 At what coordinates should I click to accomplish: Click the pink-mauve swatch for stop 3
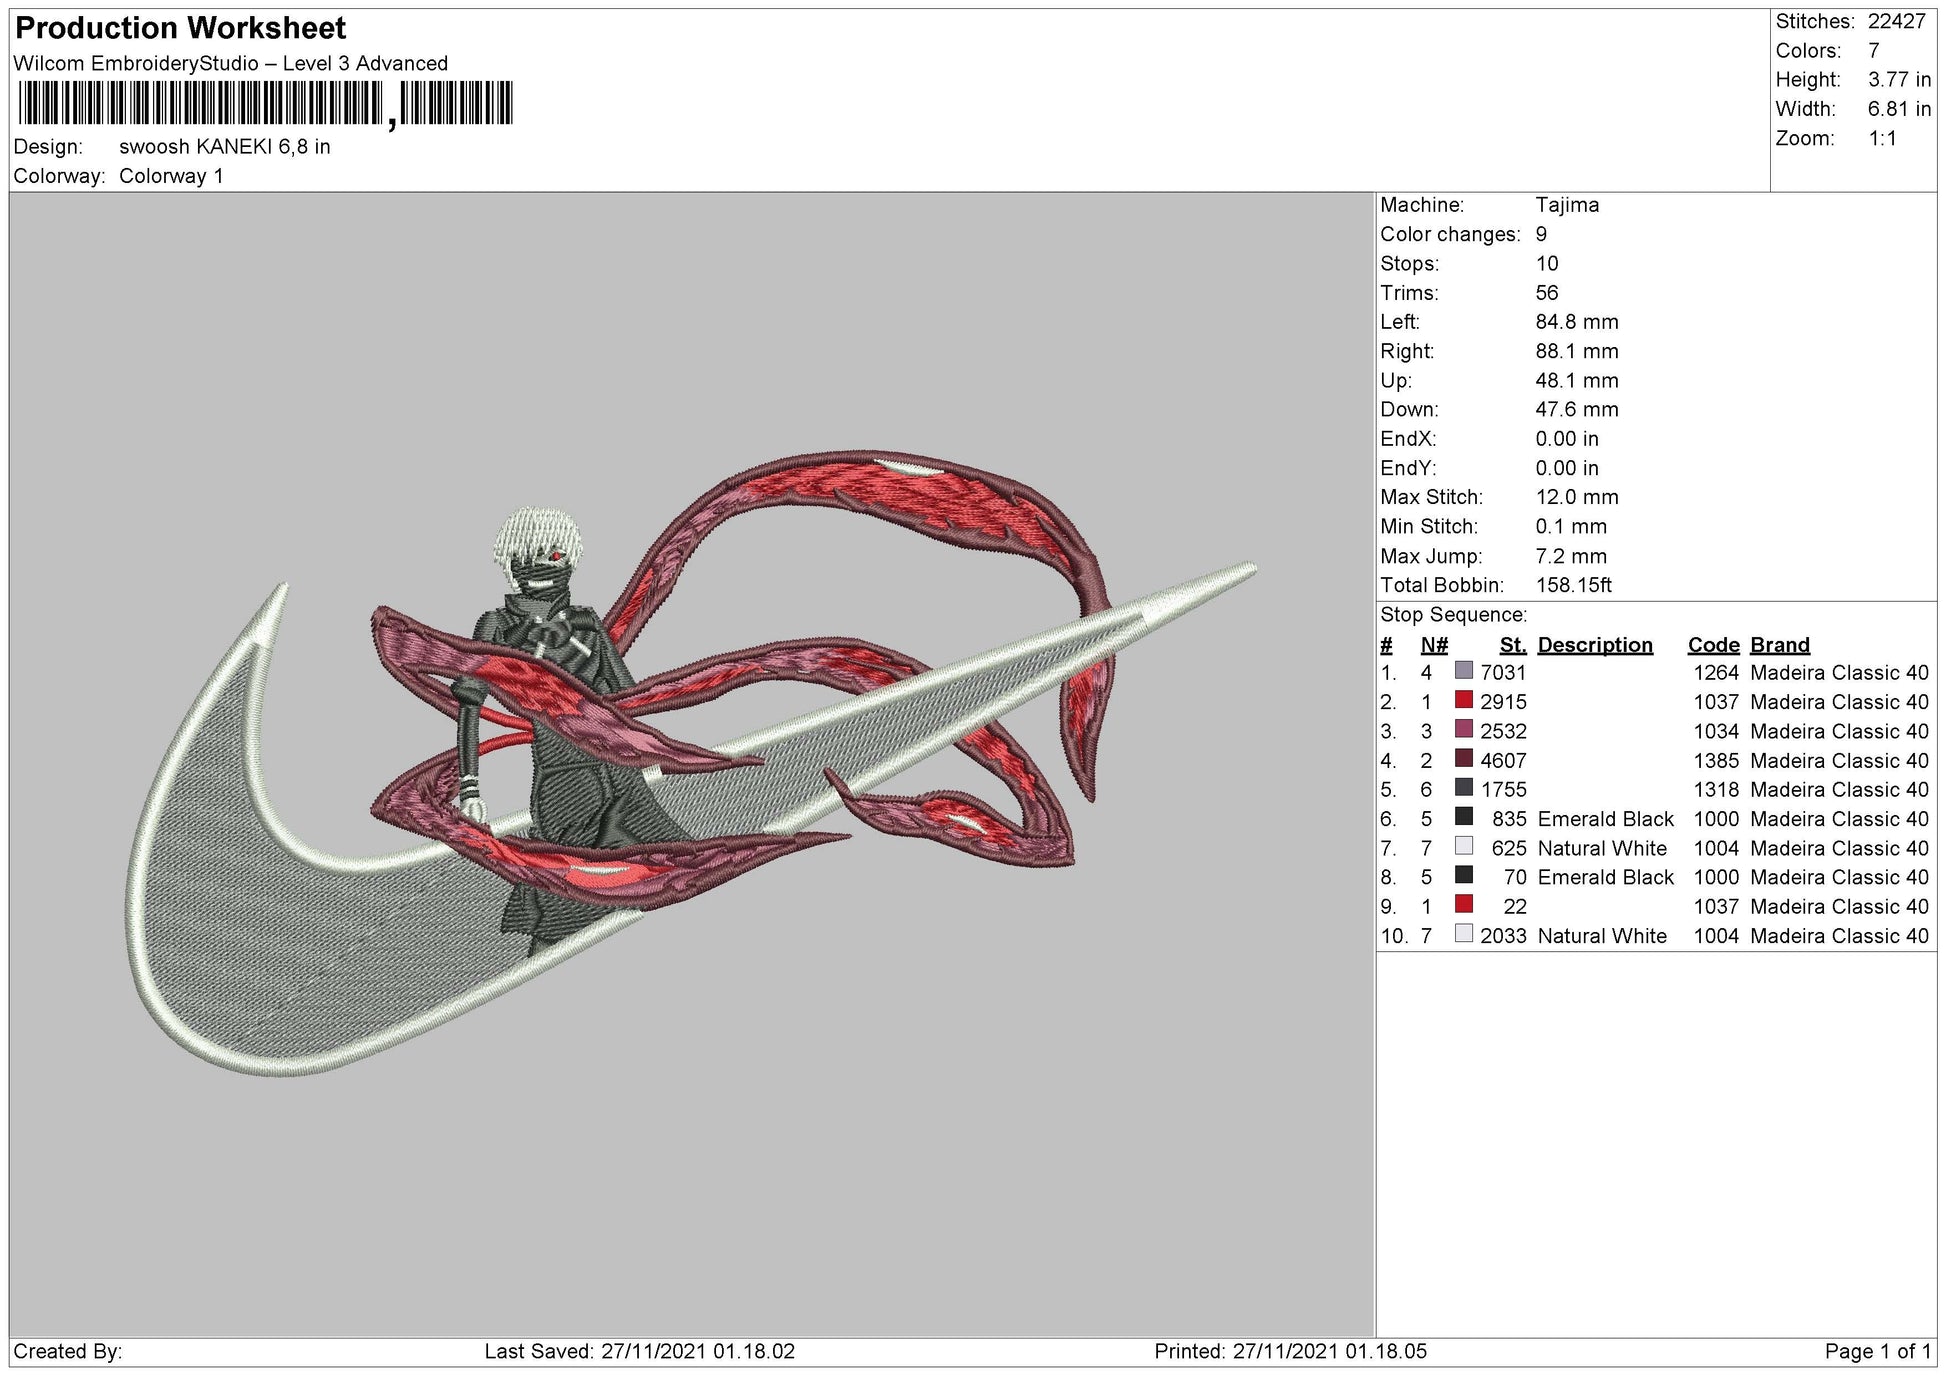(1464, 729)
